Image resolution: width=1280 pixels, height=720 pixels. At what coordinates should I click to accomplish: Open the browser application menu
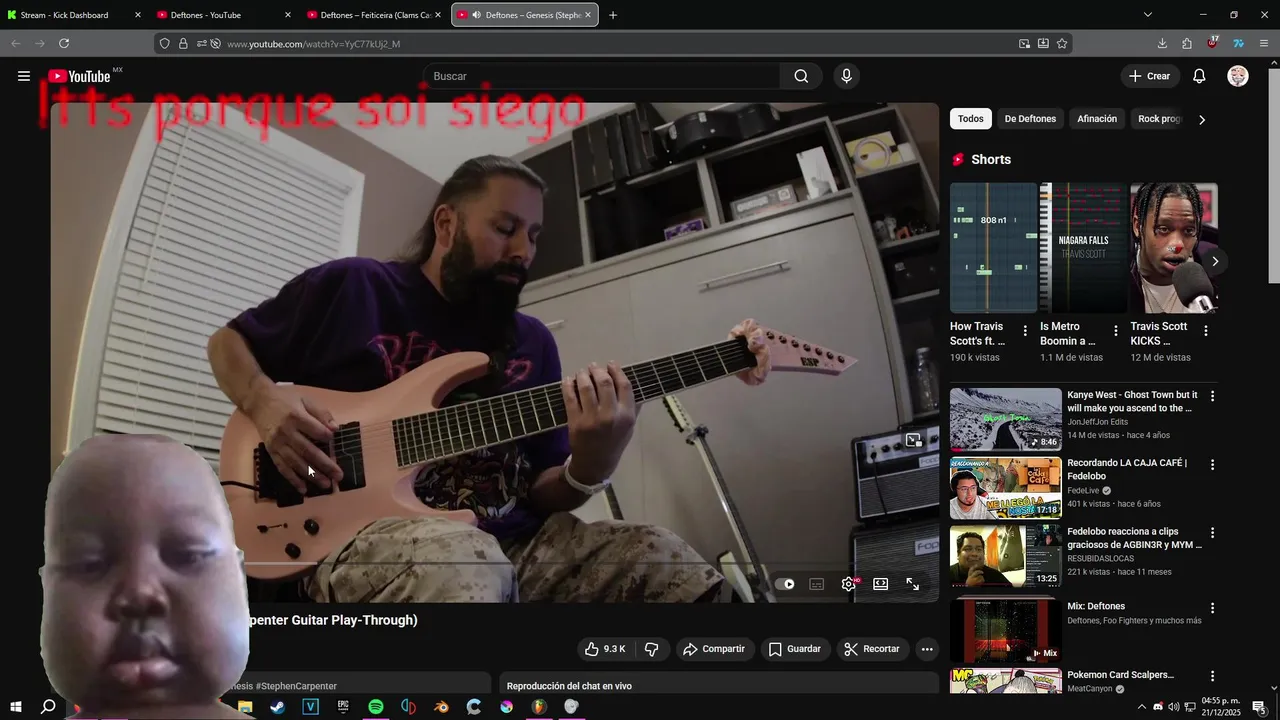1264,43
